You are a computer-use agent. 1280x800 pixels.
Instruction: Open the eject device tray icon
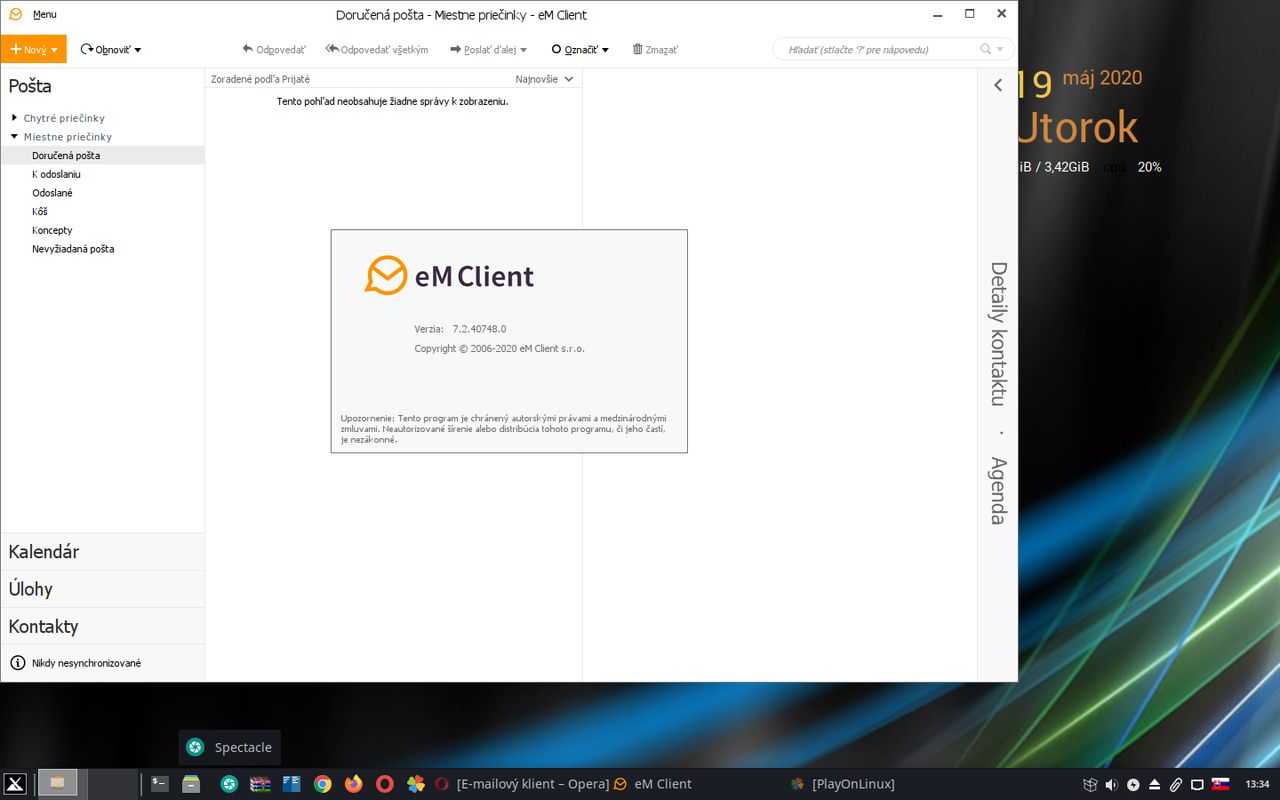pos(1154,784)
